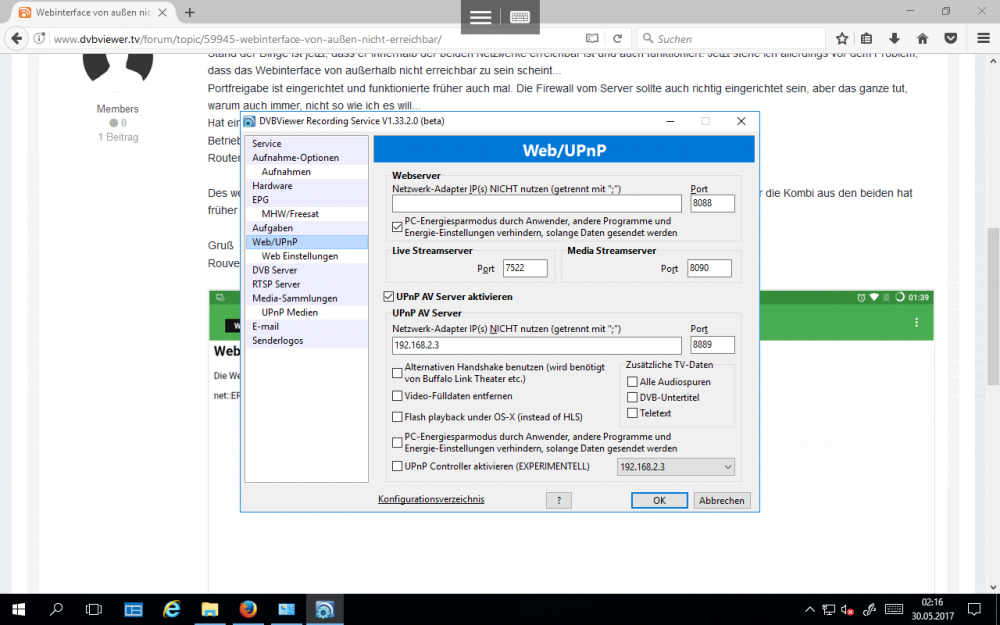Click the Abbrechen button
Image resolution: width=1000 pixels, height=625 pixels.
721,501
